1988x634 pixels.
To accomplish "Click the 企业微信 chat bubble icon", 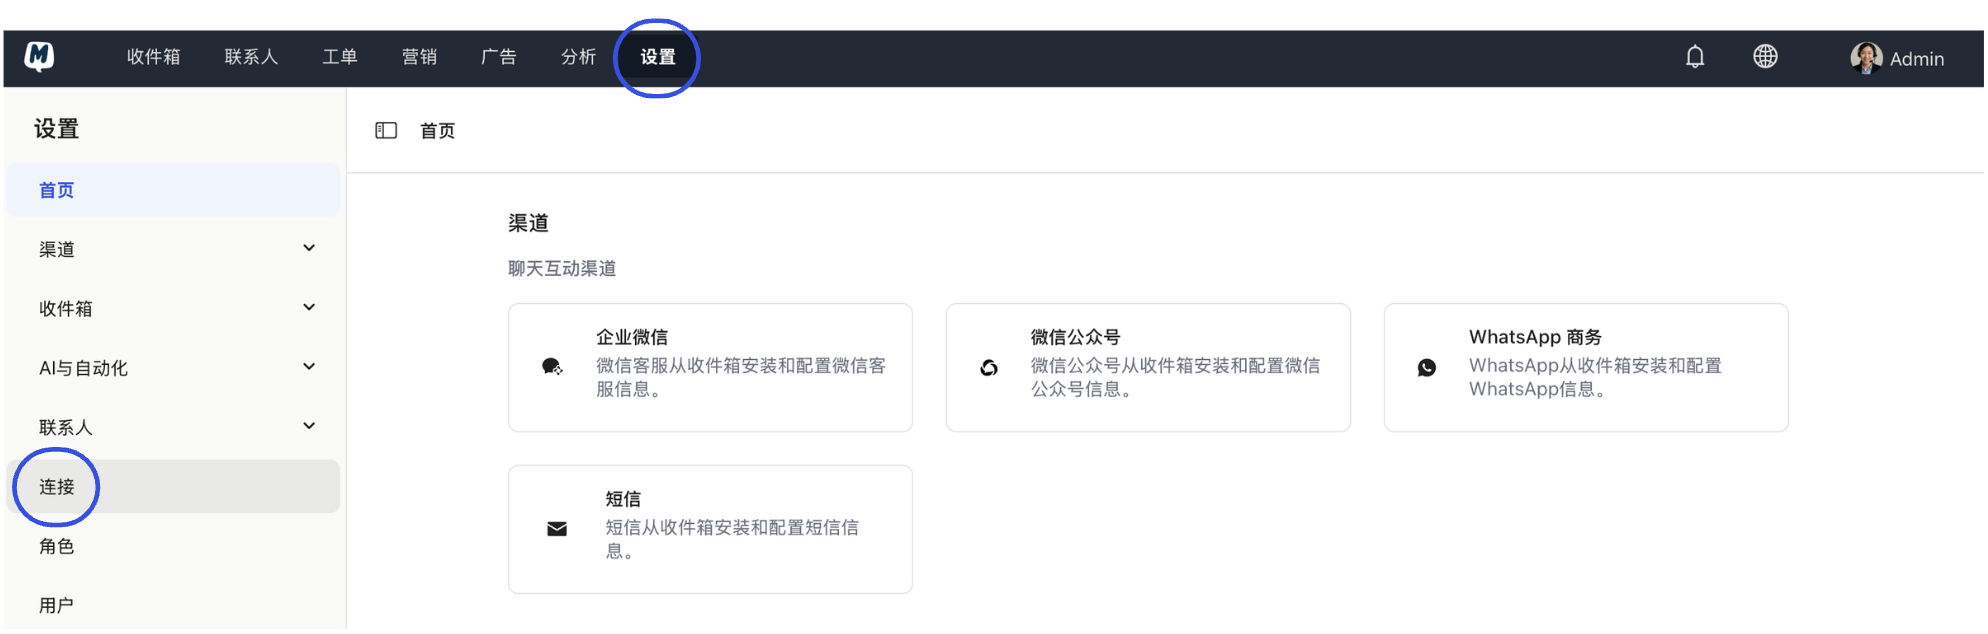I will point(553,366).
